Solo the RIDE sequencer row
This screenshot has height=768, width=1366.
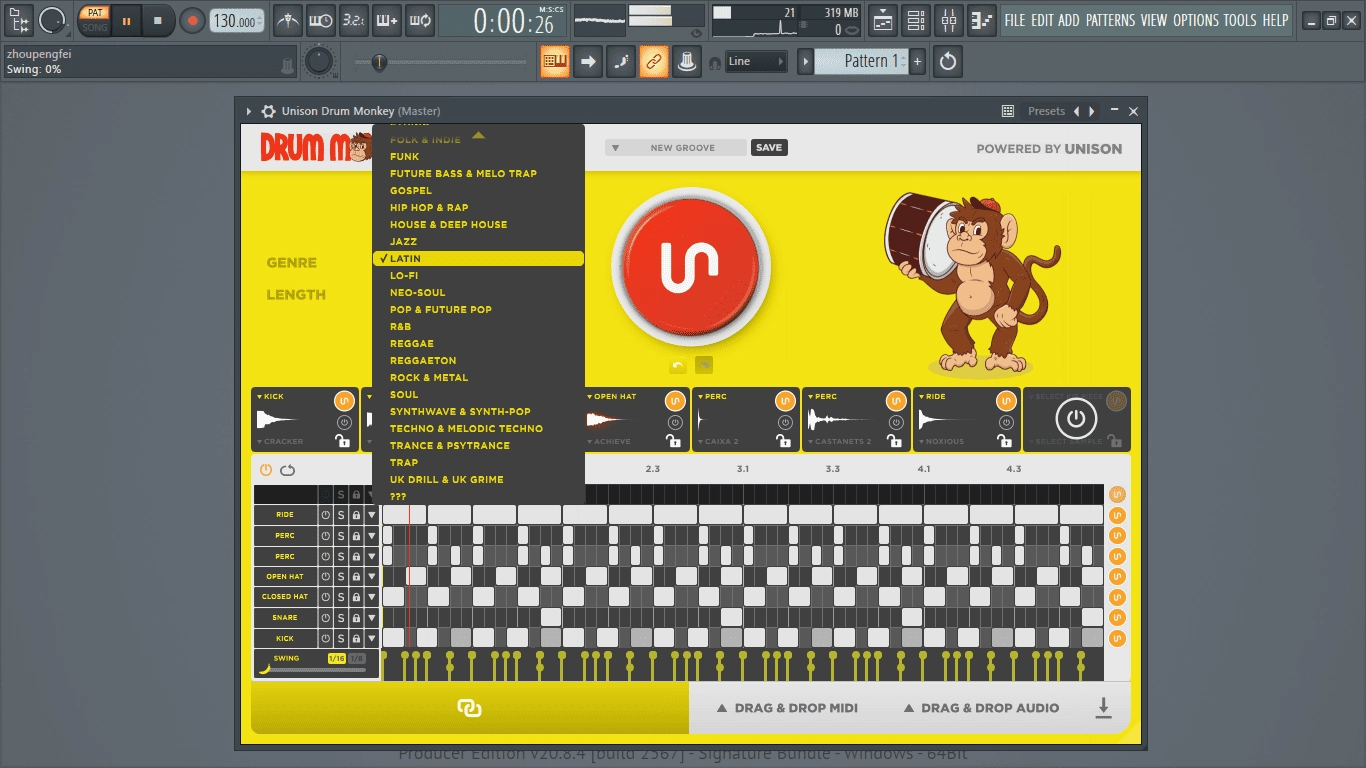coord(341,515)
